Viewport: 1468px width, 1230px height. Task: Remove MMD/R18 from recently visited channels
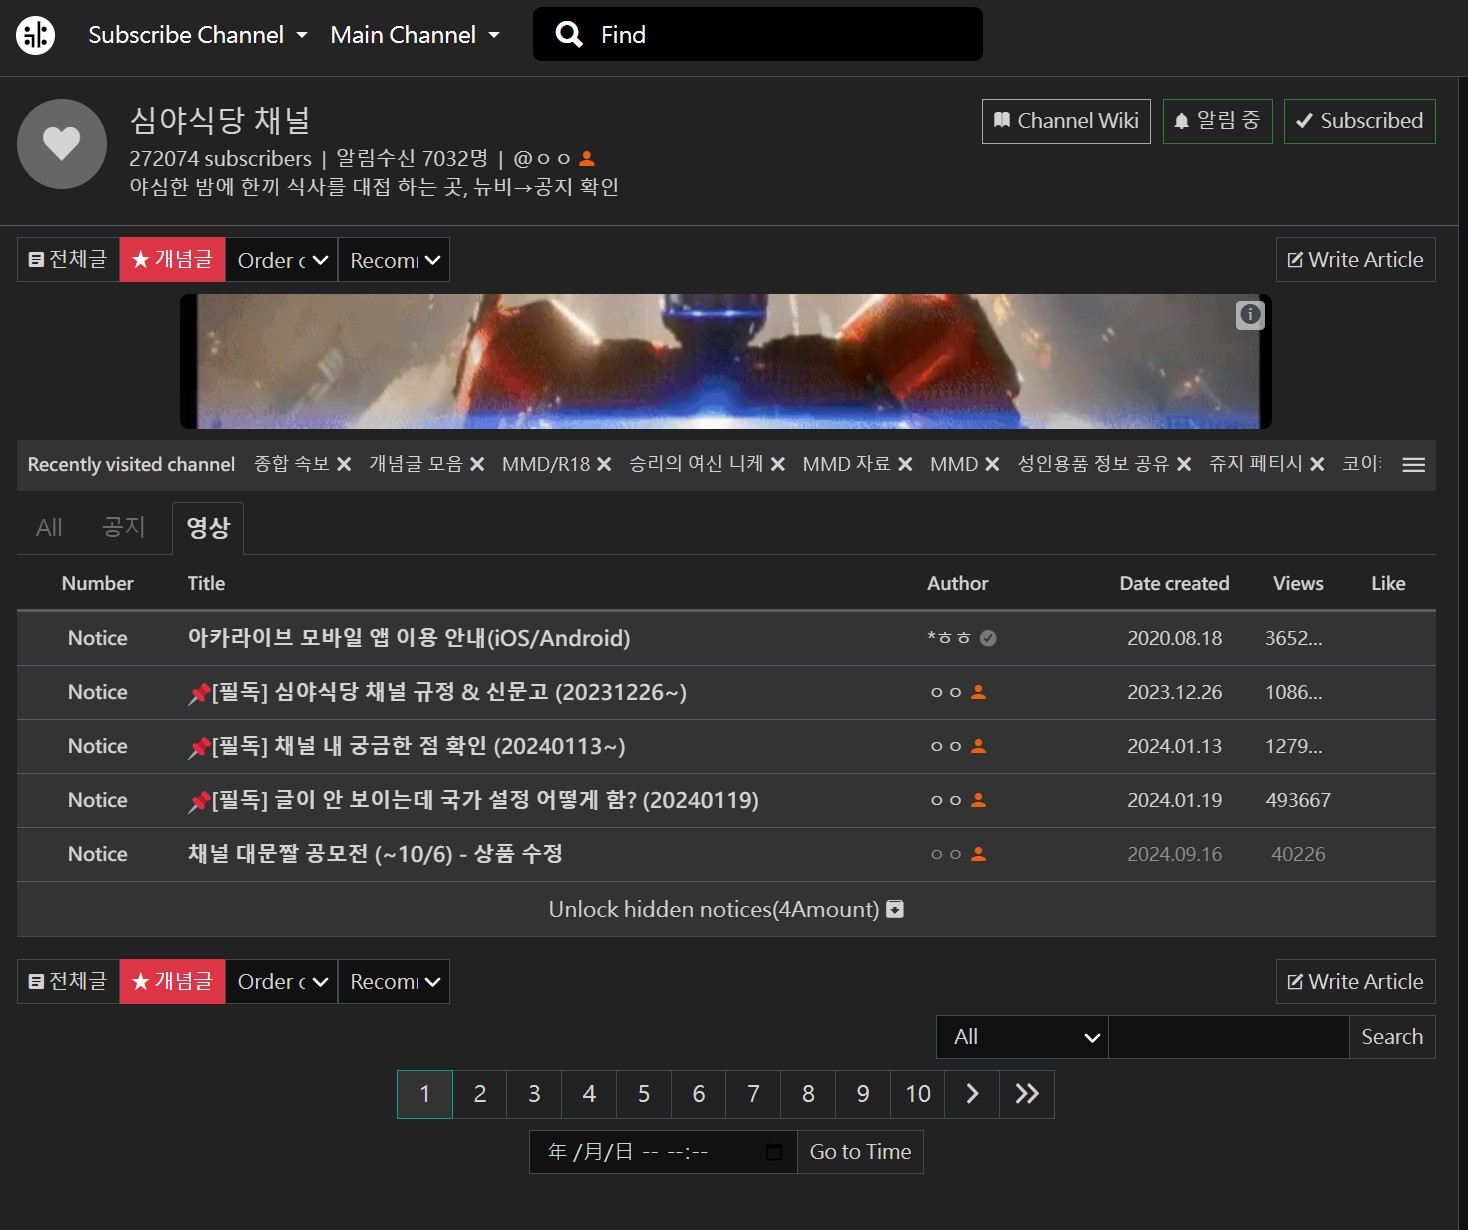pyautogui.click(x=604, y=464)
